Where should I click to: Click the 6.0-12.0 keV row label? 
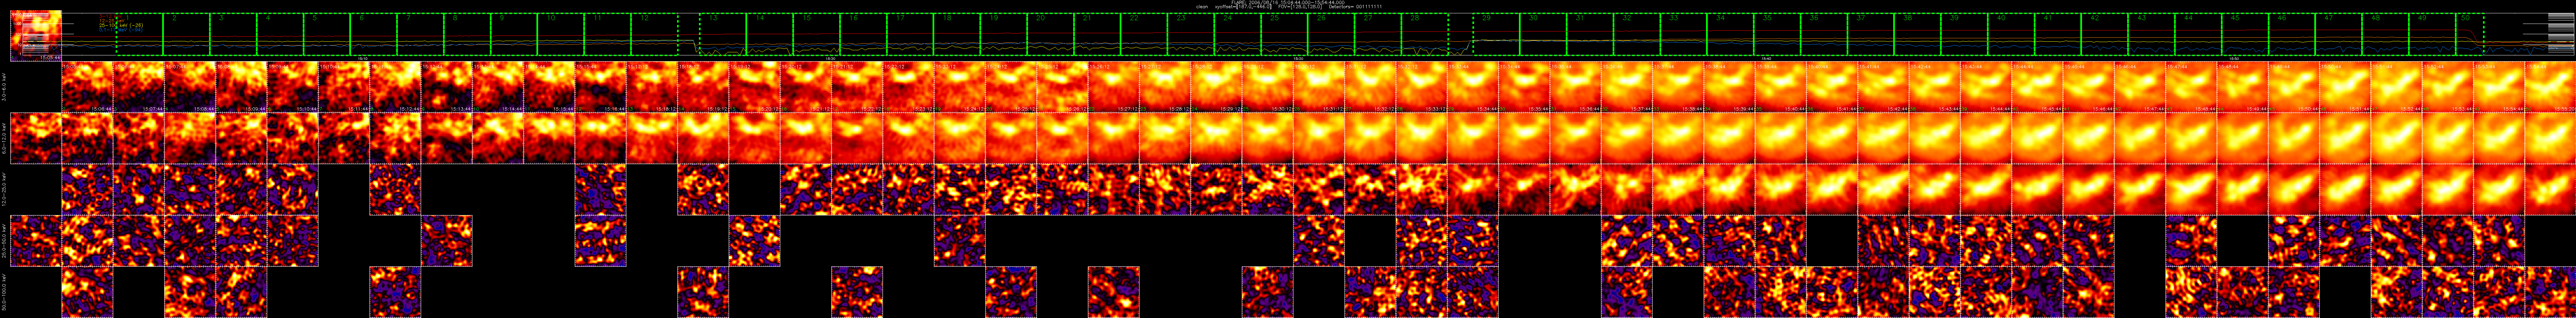pos(4,138)
